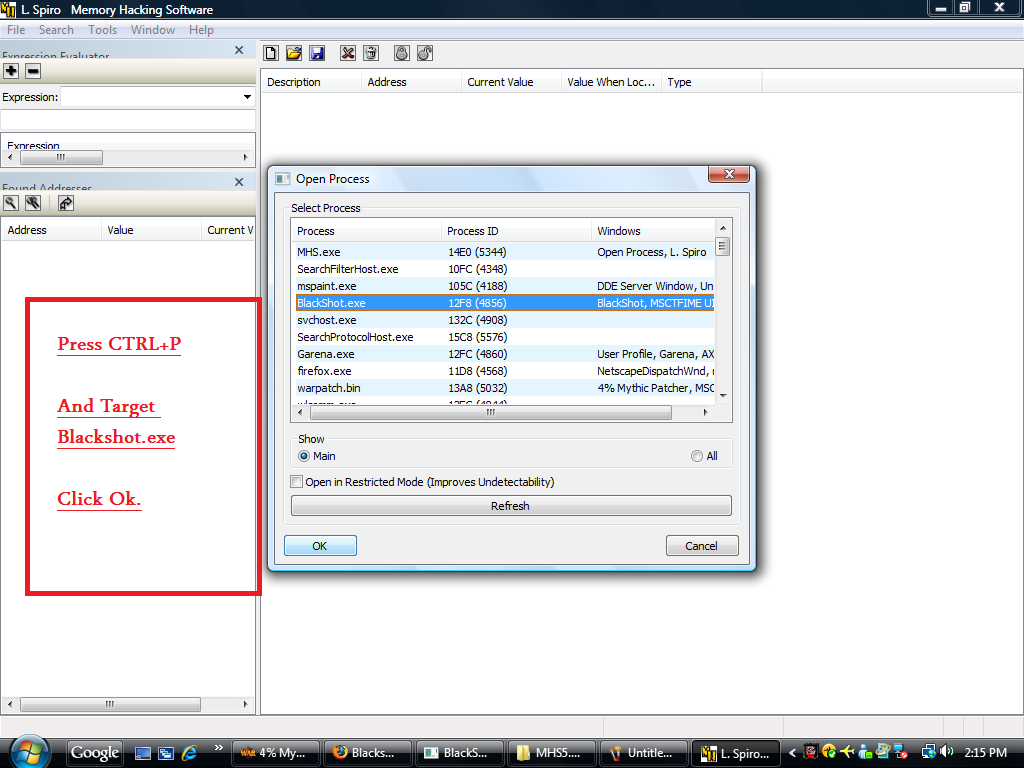The image size is (1024, 768).
Task: Select the MHS.exe process row
Action: [505, 252]
